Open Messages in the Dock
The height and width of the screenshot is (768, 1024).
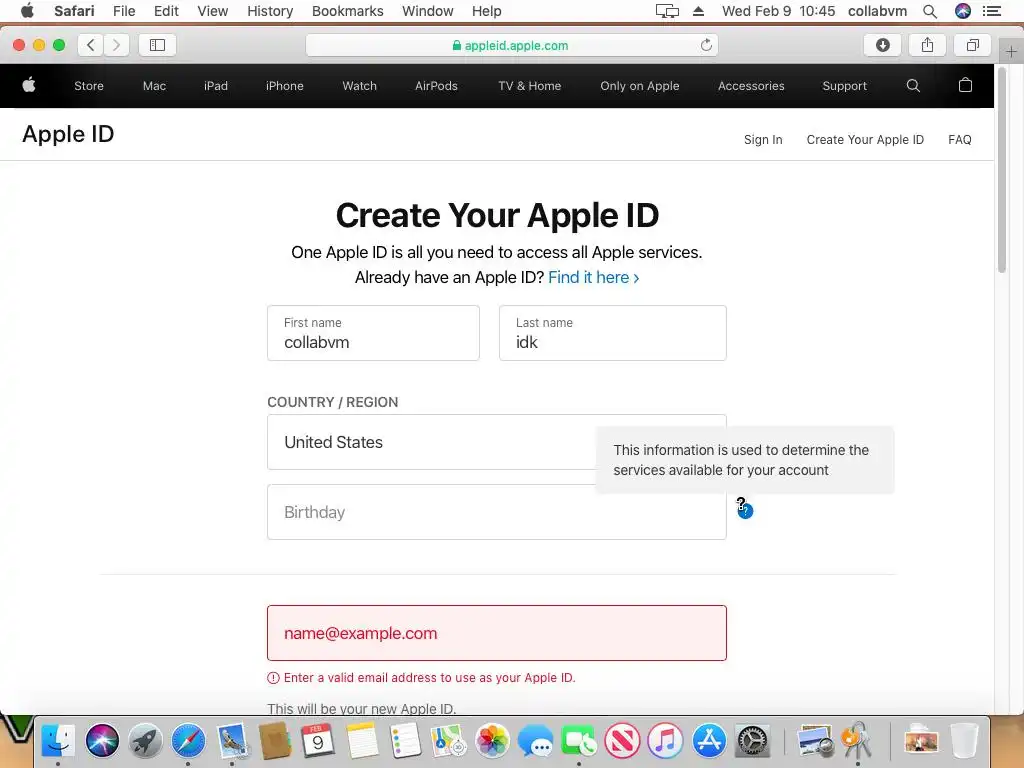tap(536, 741)
